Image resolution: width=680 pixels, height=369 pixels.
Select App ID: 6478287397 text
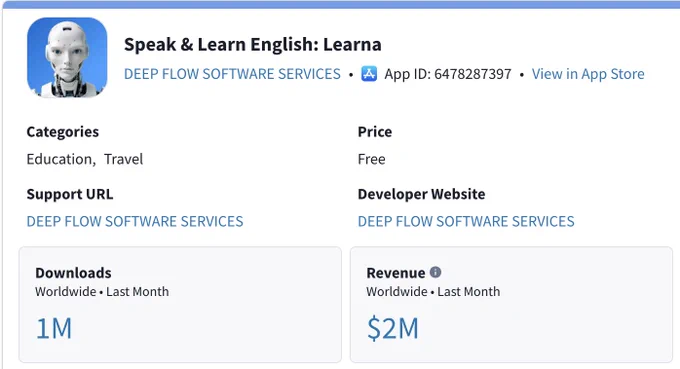[x=448, y=74]
